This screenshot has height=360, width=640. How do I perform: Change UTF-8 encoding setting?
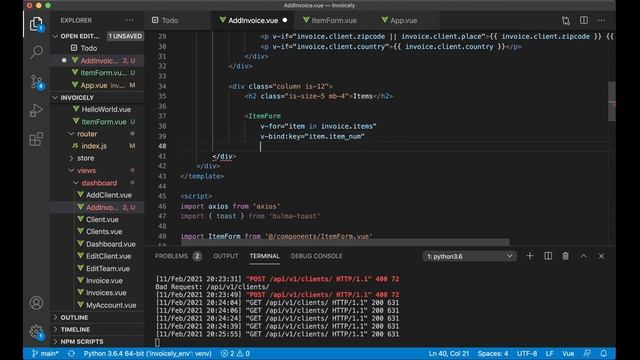(x=527, y=353)
